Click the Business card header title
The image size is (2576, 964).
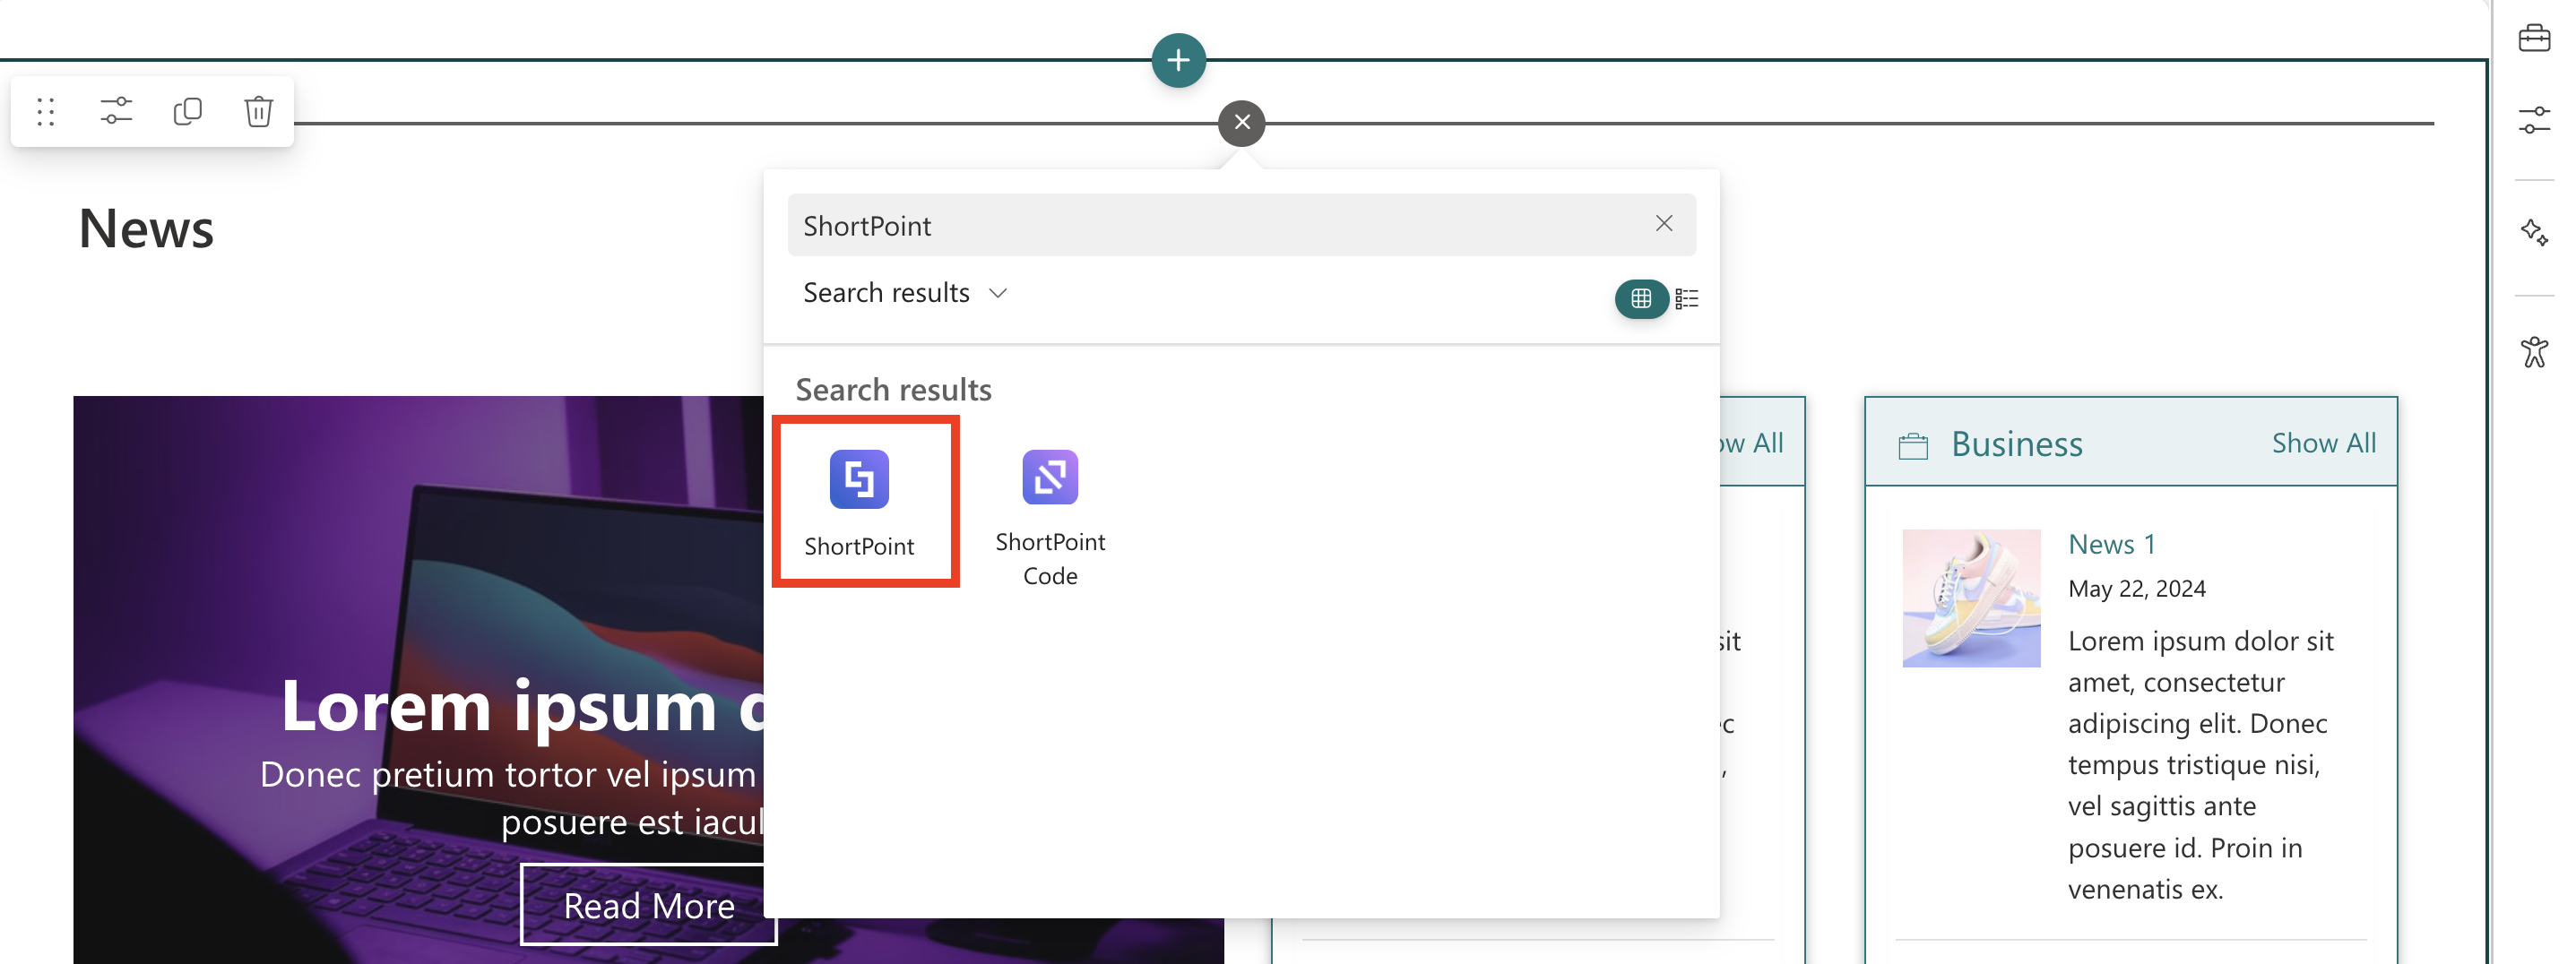click(2016, 443)
